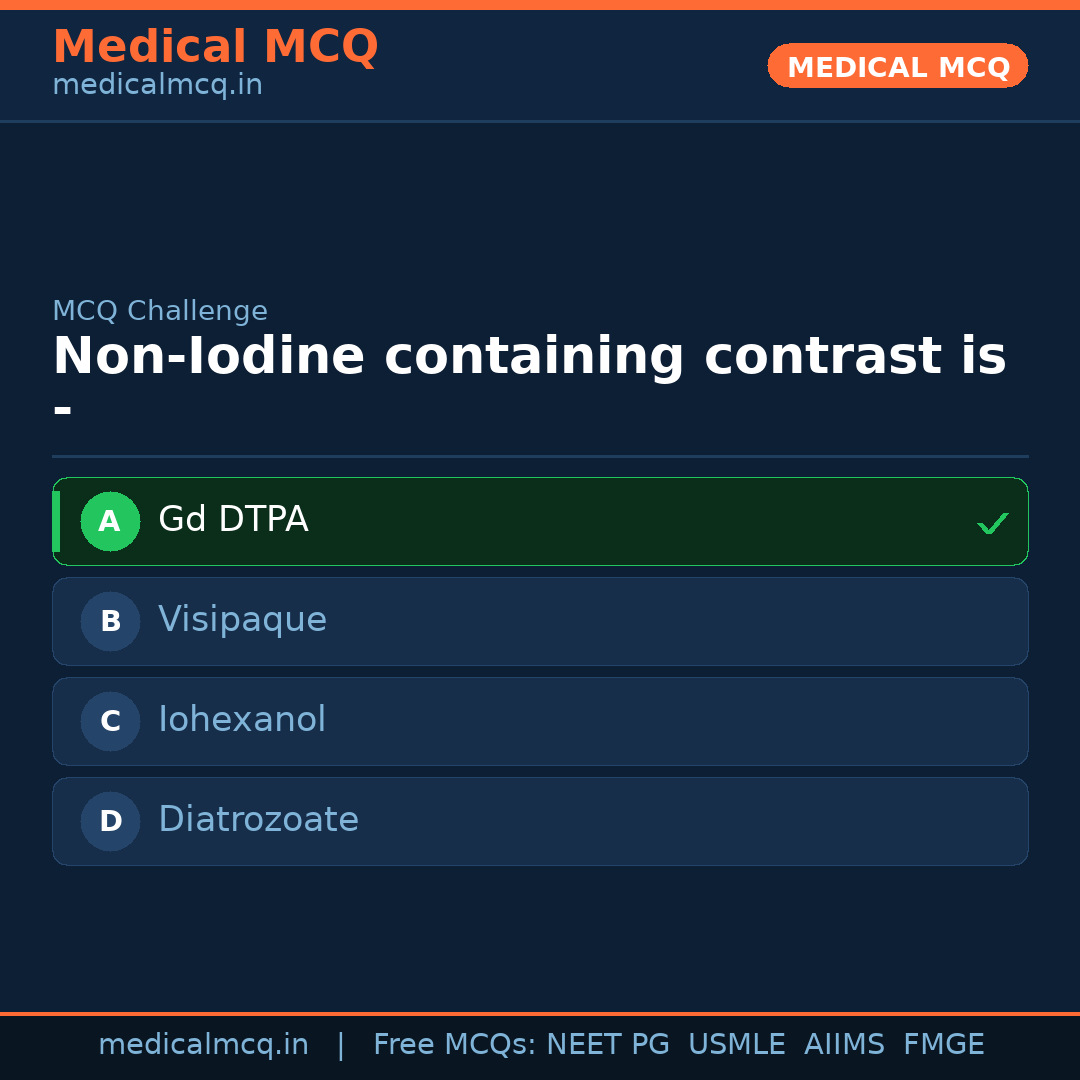Open the medicalmcq.in header link
This screenshot has width=1080, height=1080.
coord(156,85)
